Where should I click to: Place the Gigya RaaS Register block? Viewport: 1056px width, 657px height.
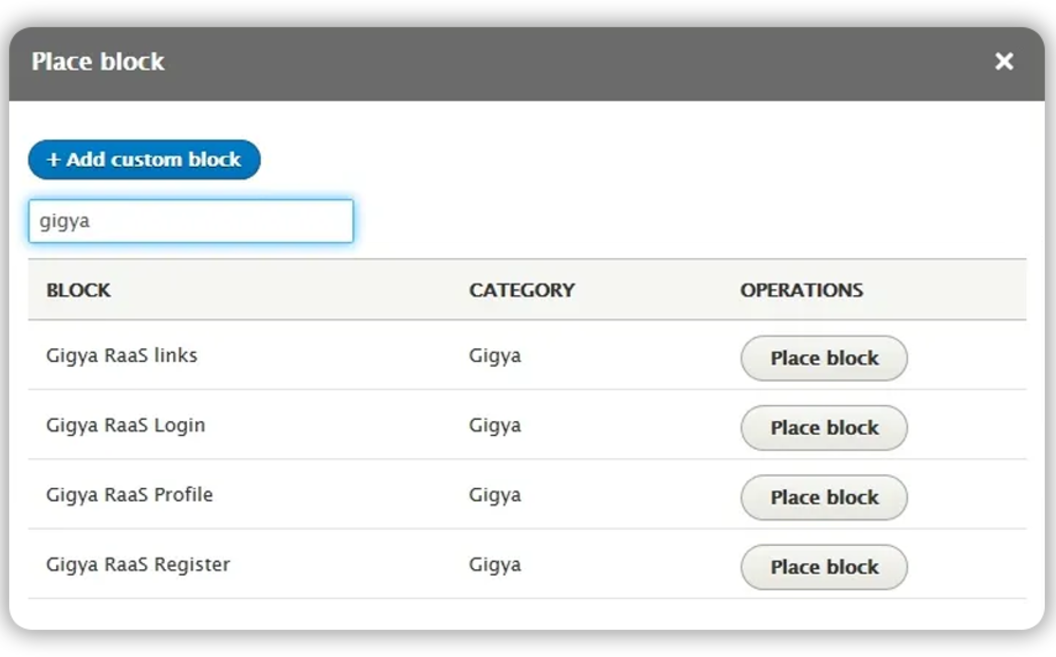(x=823, y=567)
